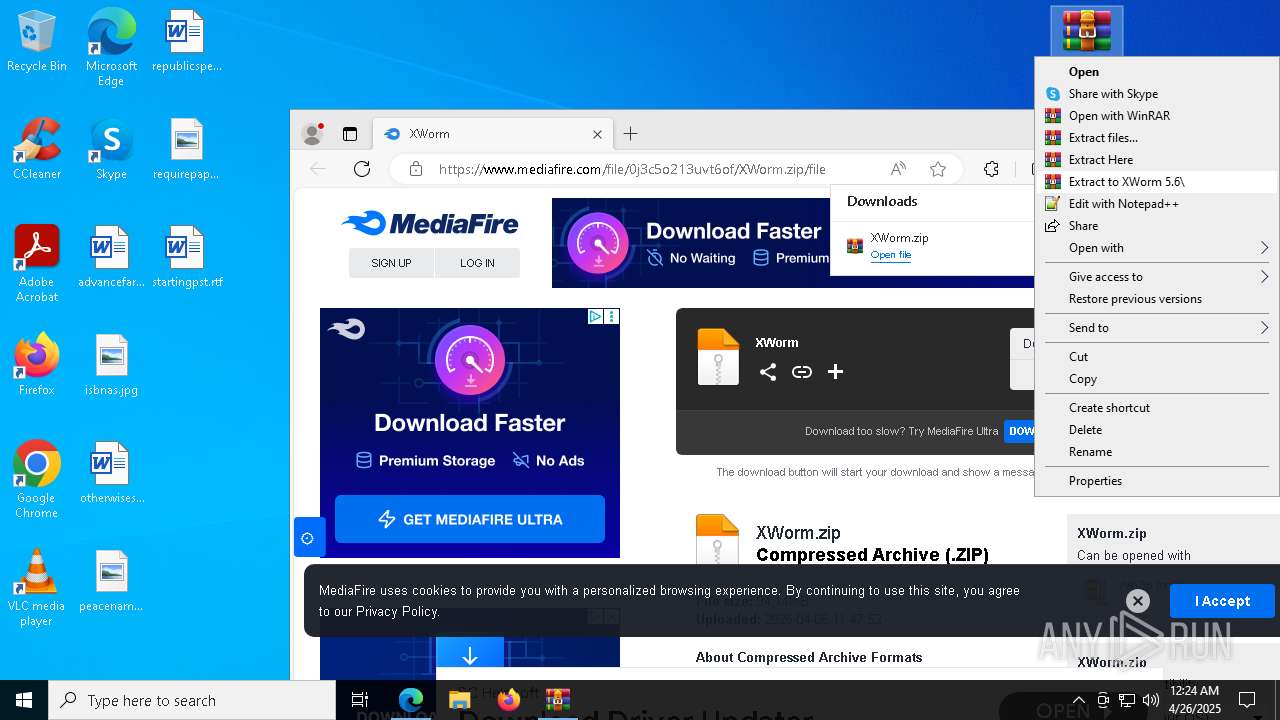Image resolution: width=1280 pixels, height=720 pixels.
Task: Click LOG IN on MediaFire
Action: (x=477, y=263)
